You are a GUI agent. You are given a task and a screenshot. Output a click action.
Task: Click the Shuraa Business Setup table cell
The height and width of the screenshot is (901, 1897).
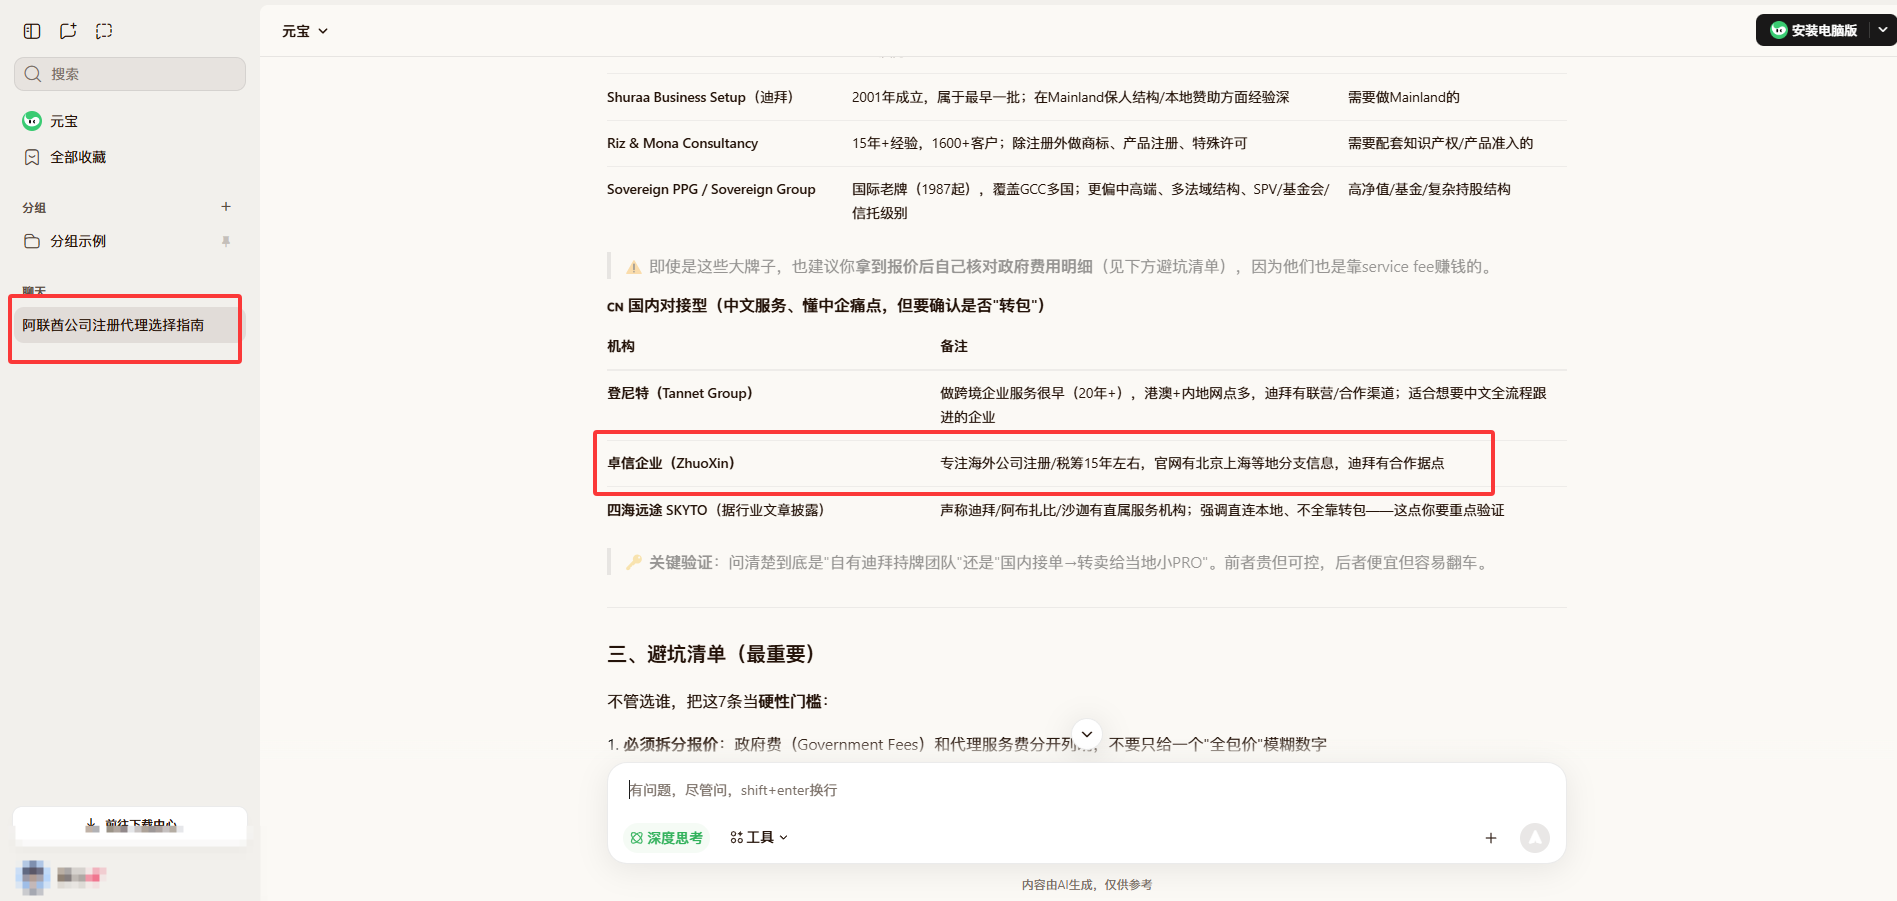700,97
